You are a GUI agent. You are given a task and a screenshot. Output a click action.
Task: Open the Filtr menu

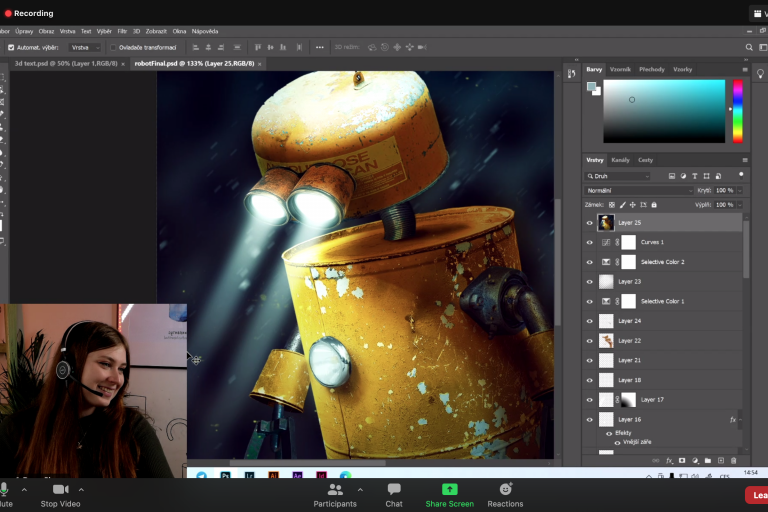point(122,31)
